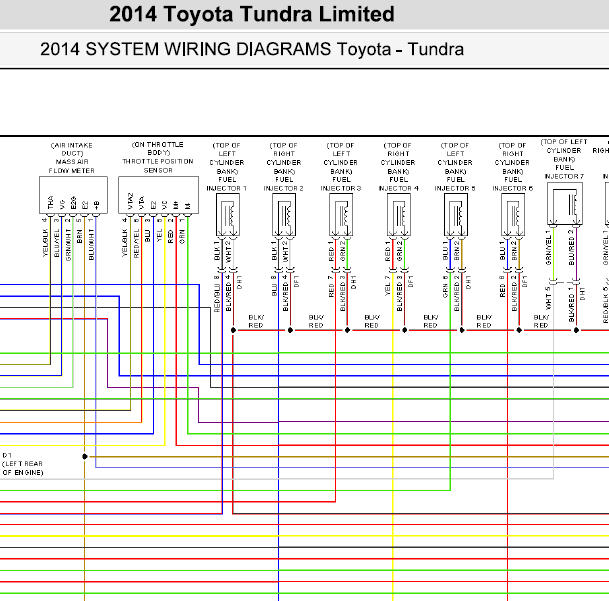Click the Fuel Injector 5 coil symbol

click(456, 214)
